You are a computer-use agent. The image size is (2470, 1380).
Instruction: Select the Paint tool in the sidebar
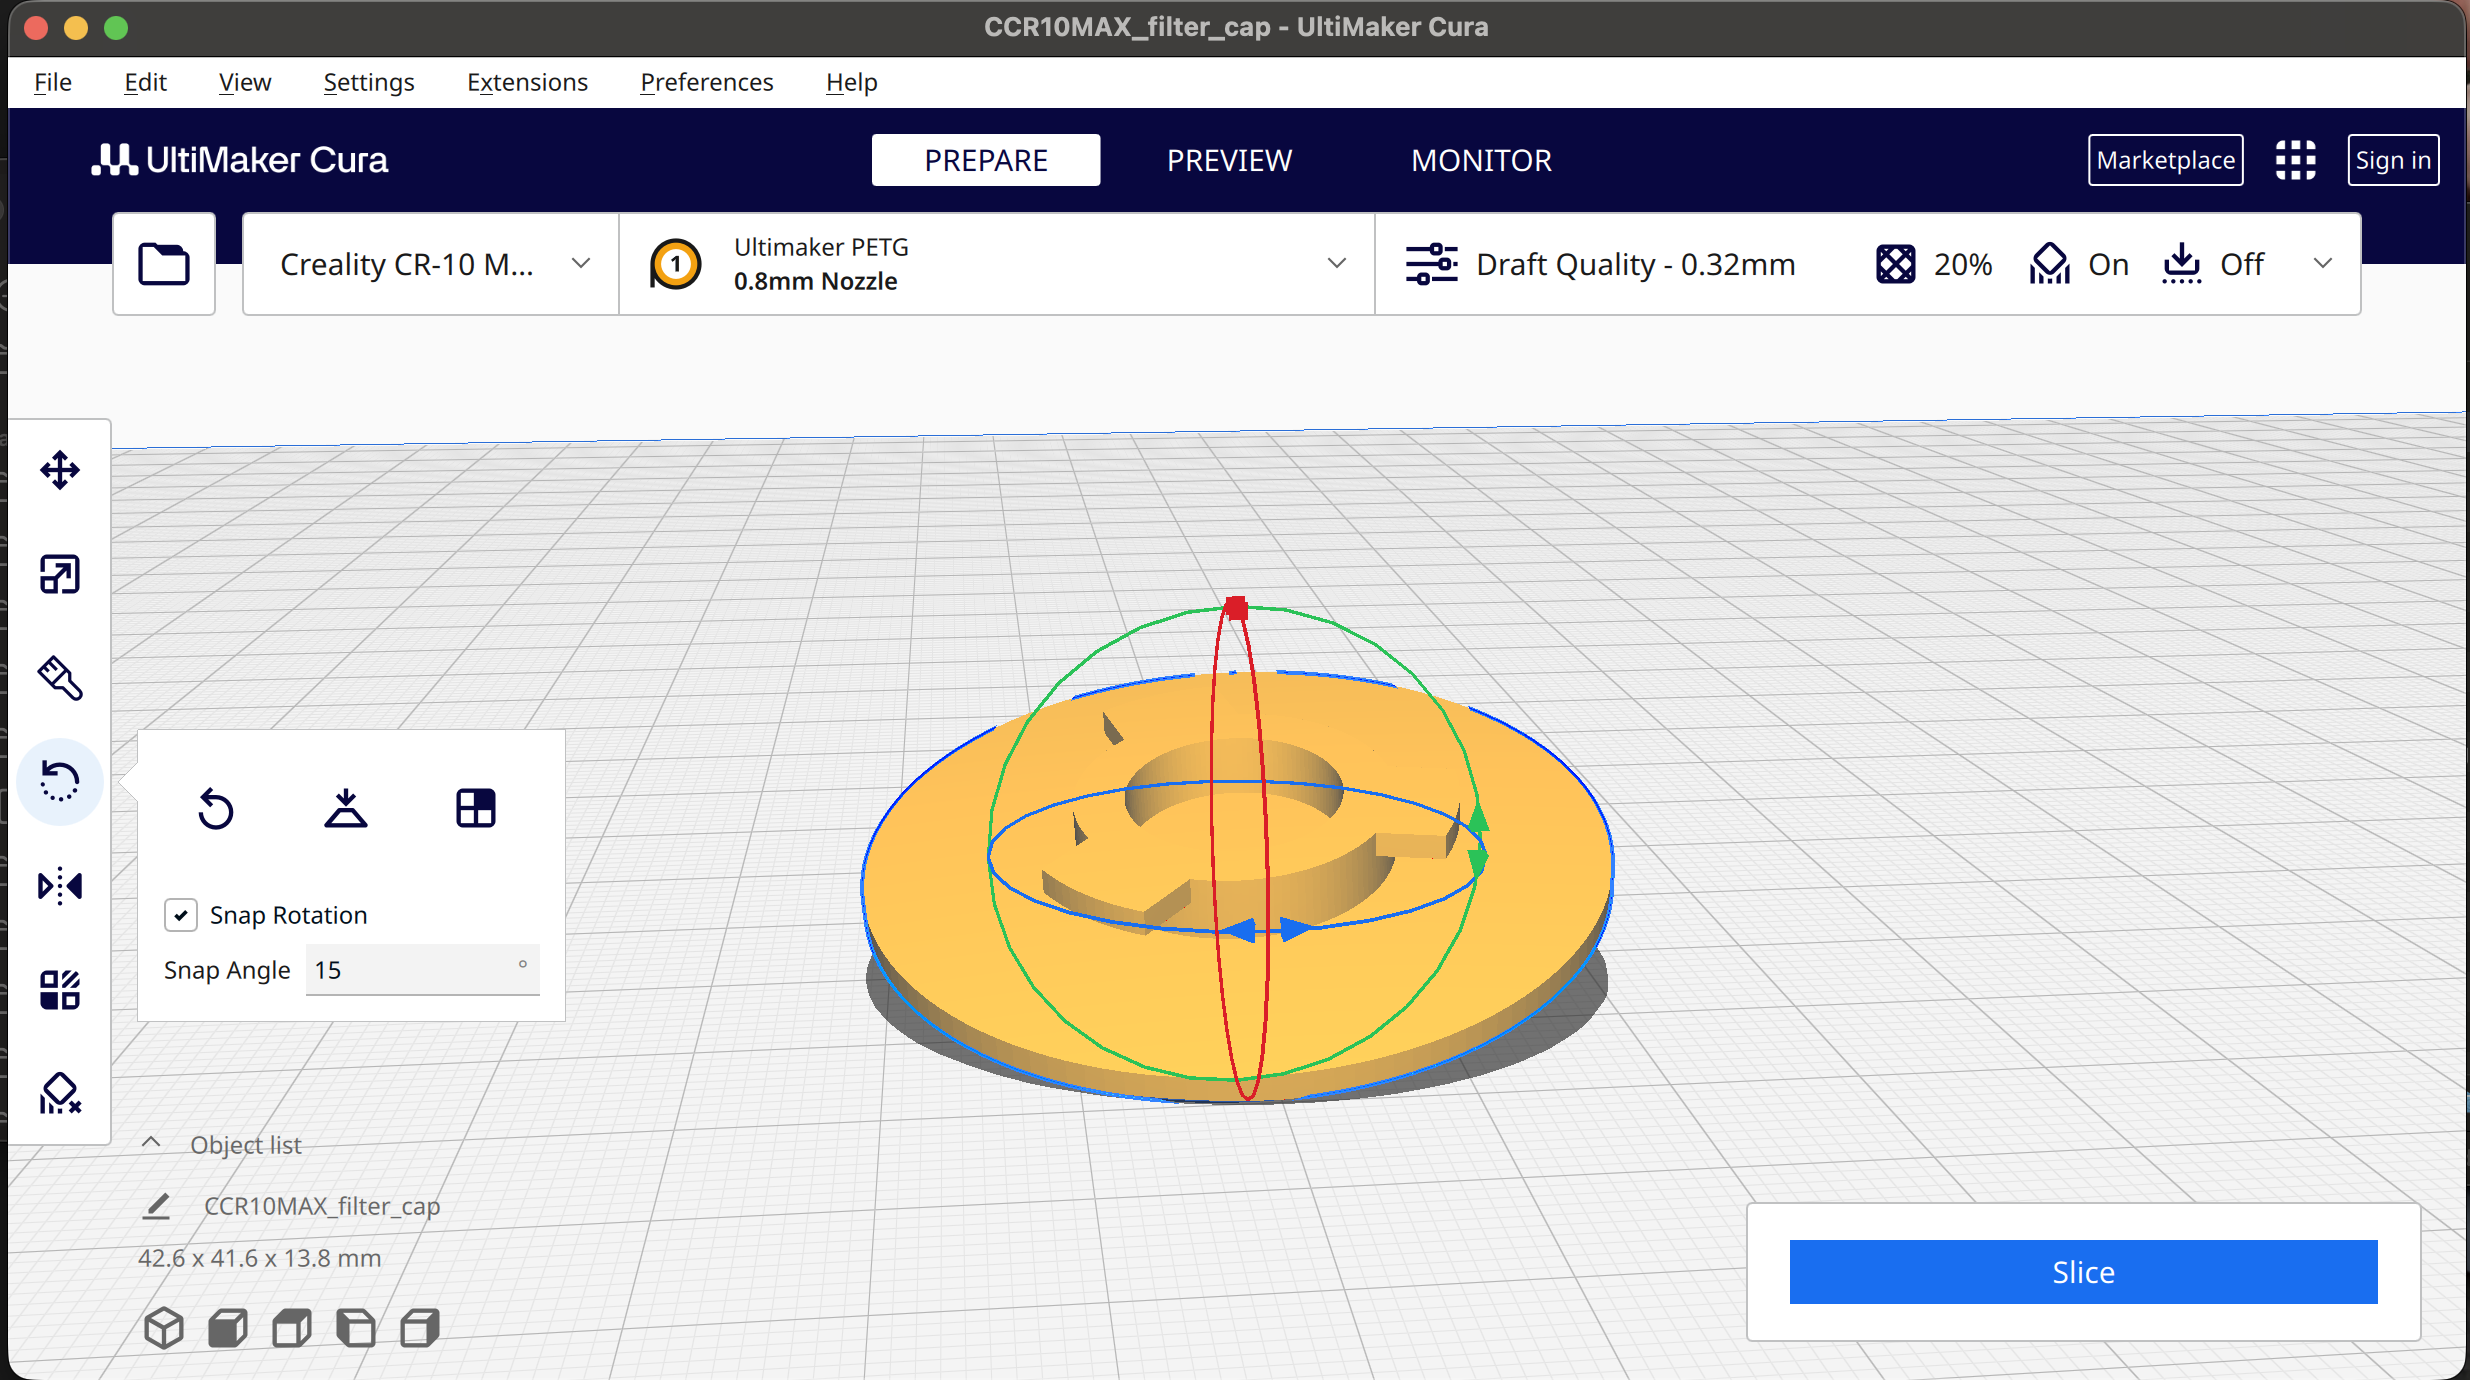pyautogui.click(x=60, y=678)
